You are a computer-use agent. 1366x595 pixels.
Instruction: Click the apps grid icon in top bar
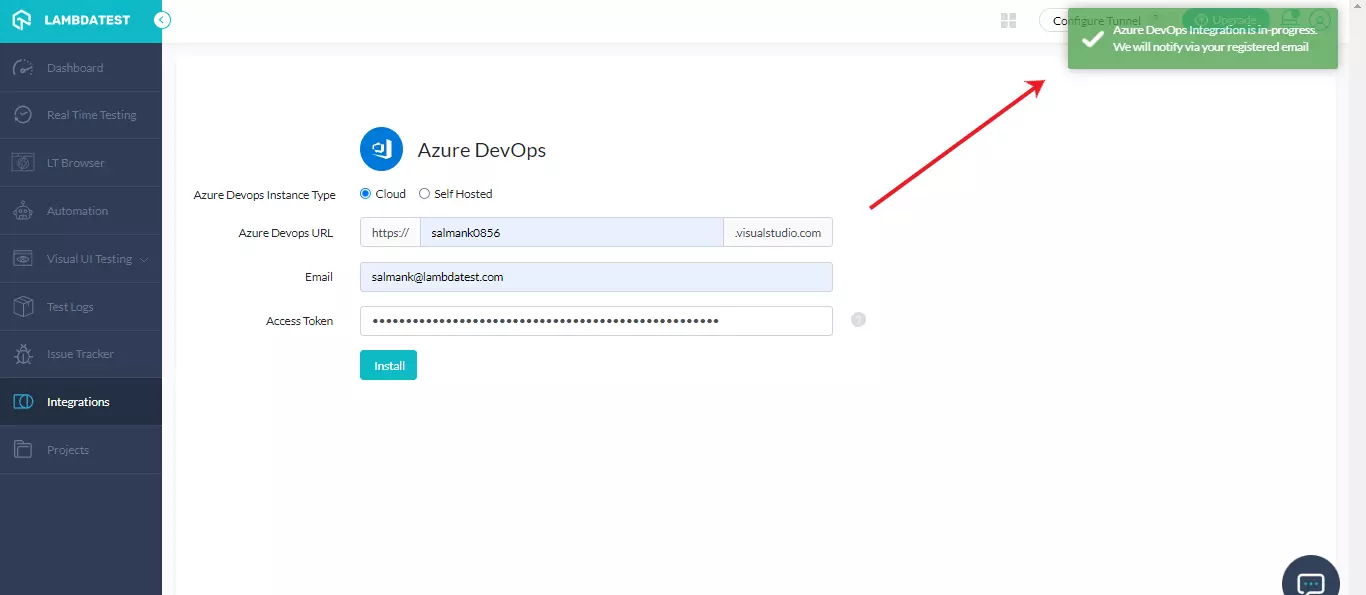coord(1008,19)
